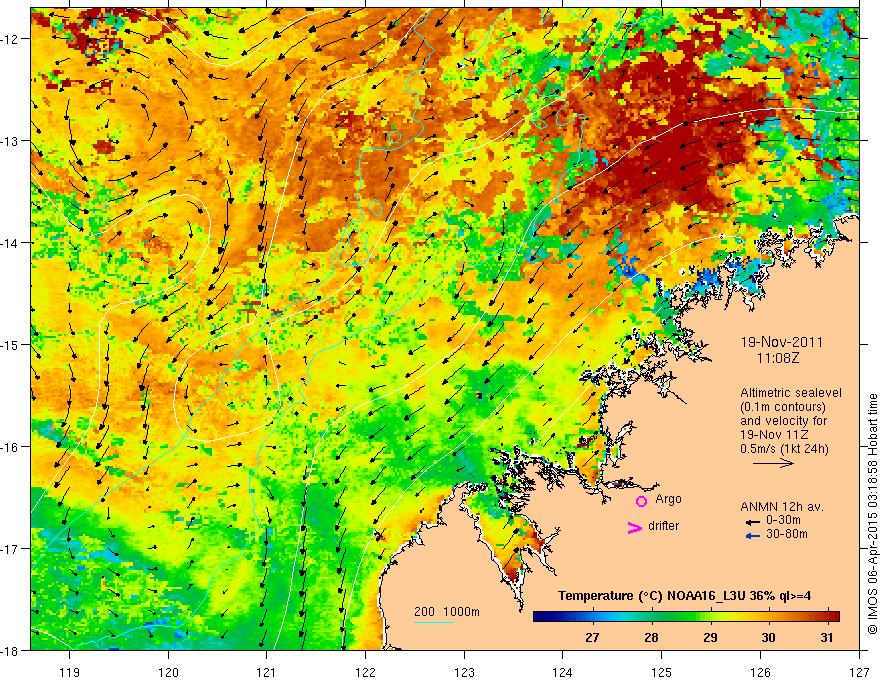Click the blue 30-80m ANMN arrow symbol
880x680 pixels.
point(753,536)
